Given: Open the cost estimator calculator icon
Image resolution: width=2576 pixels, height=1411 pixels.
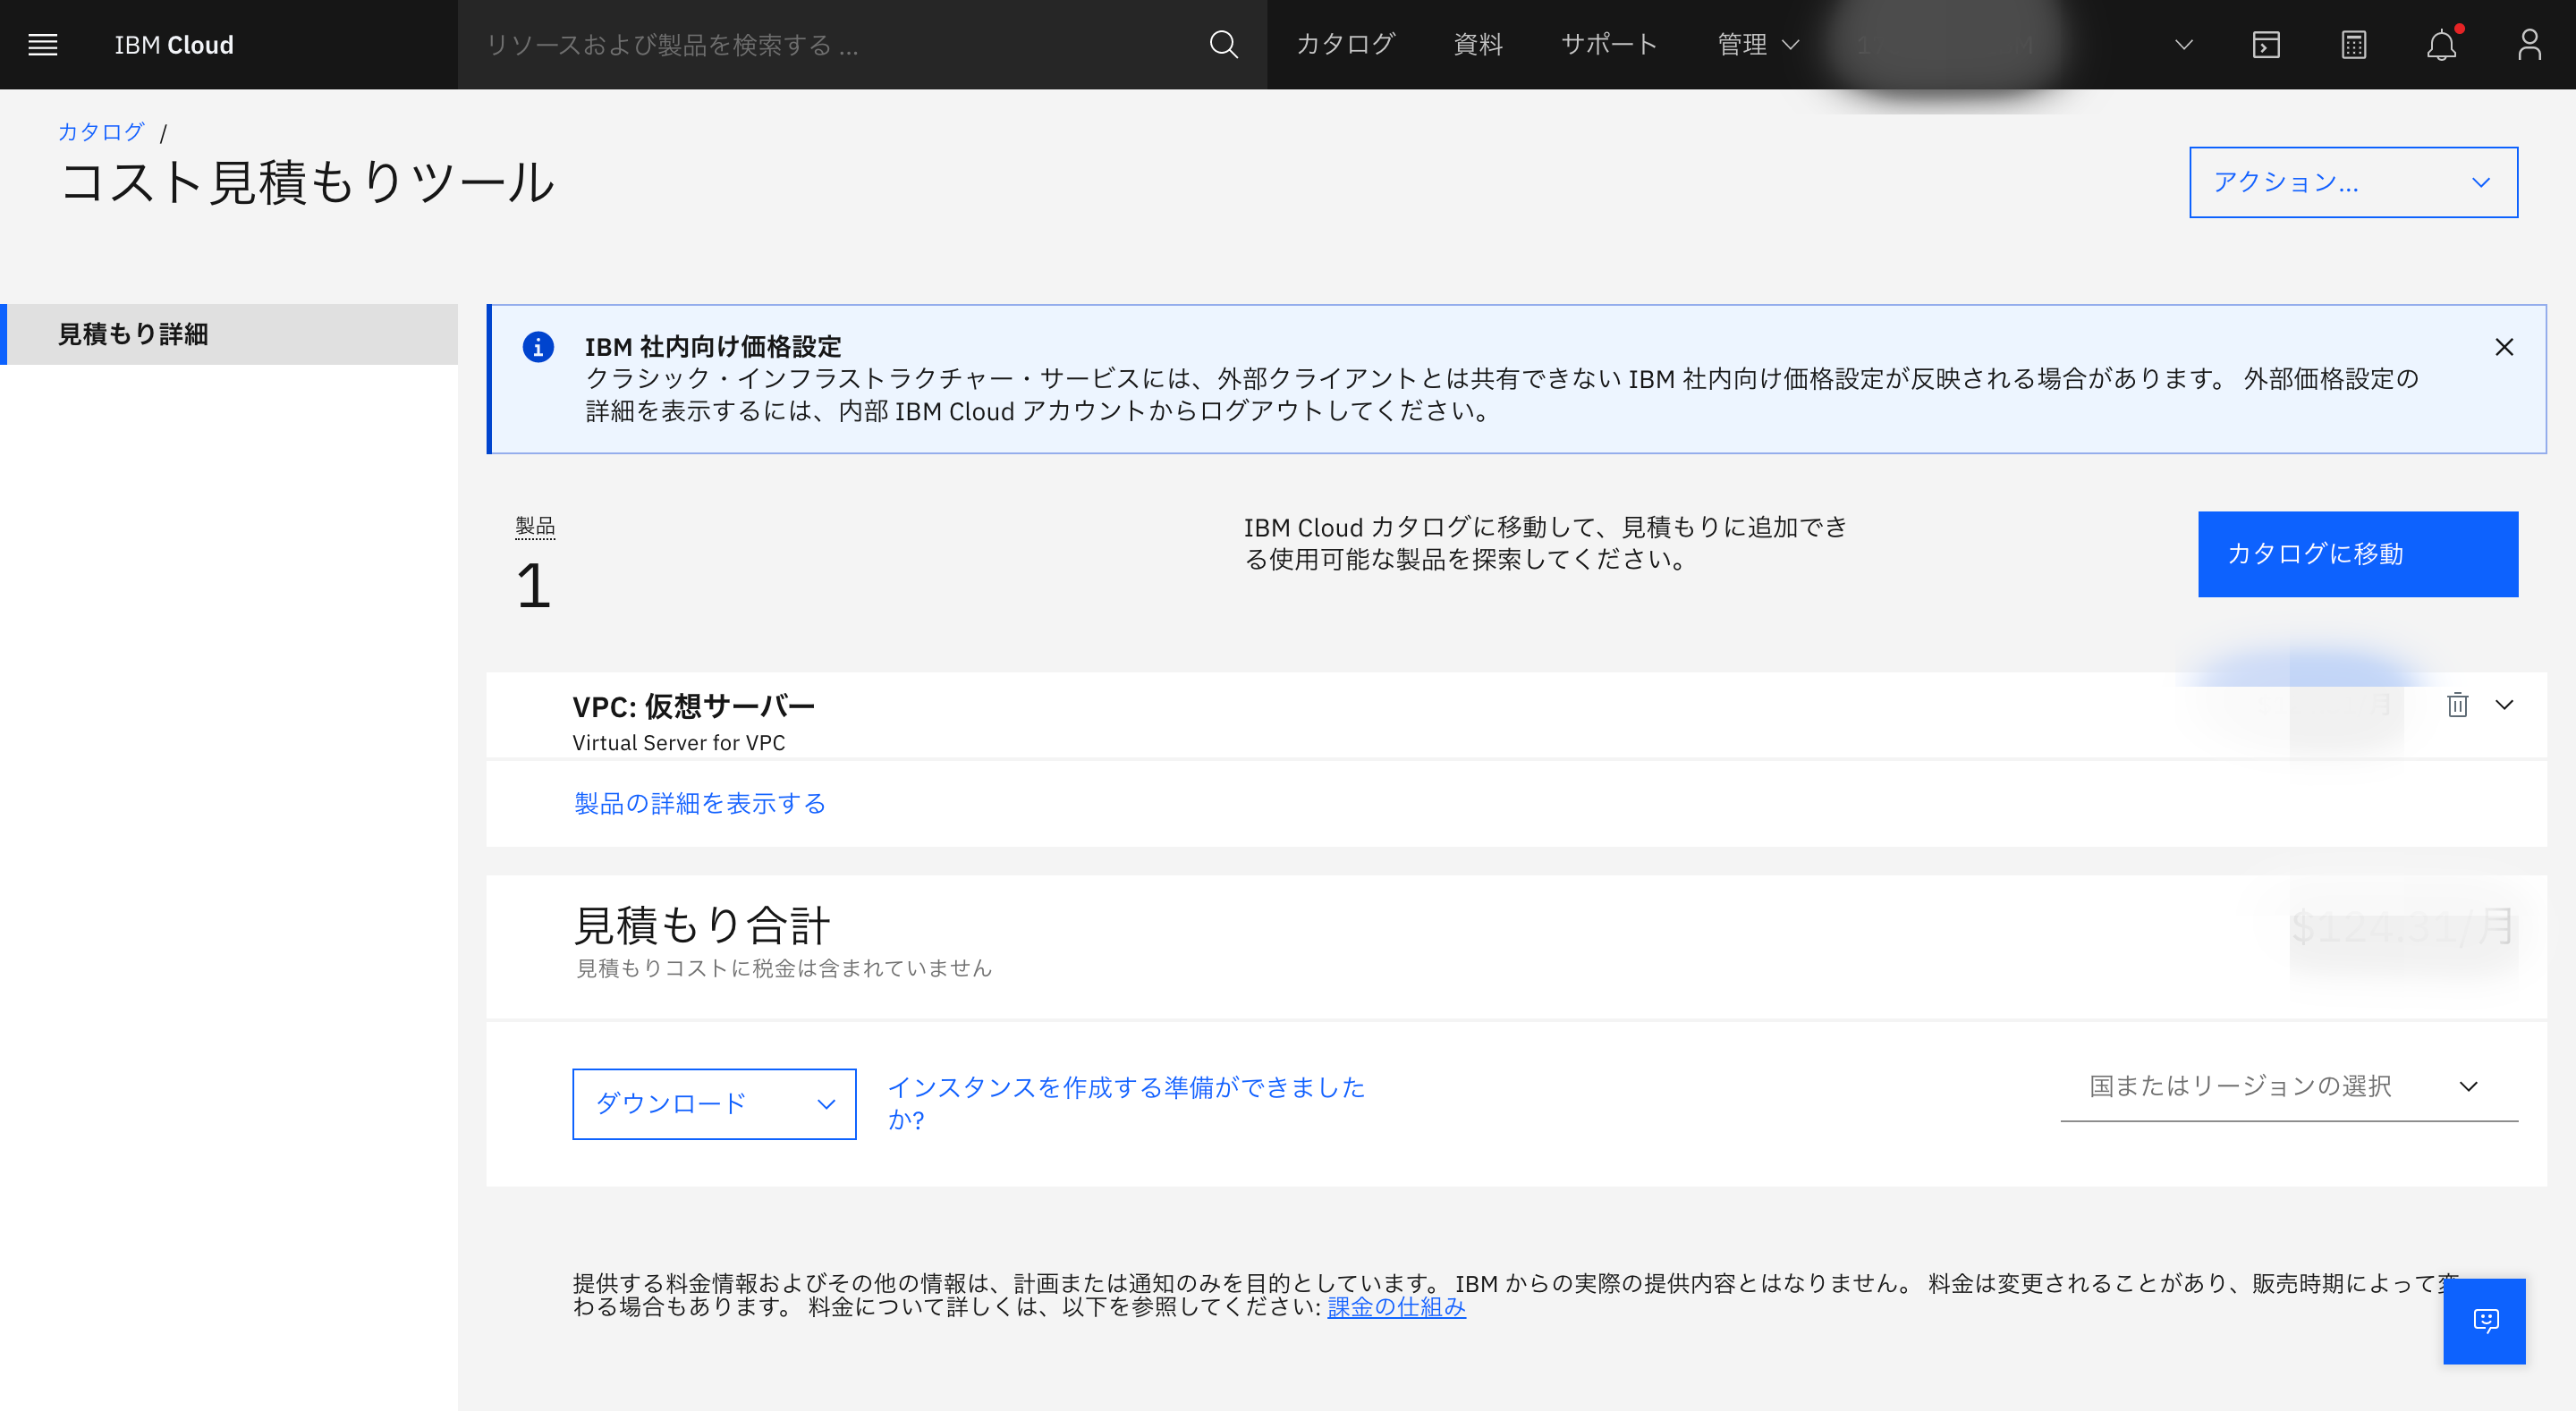Looking at the screenshot, I should (2353, 44).
